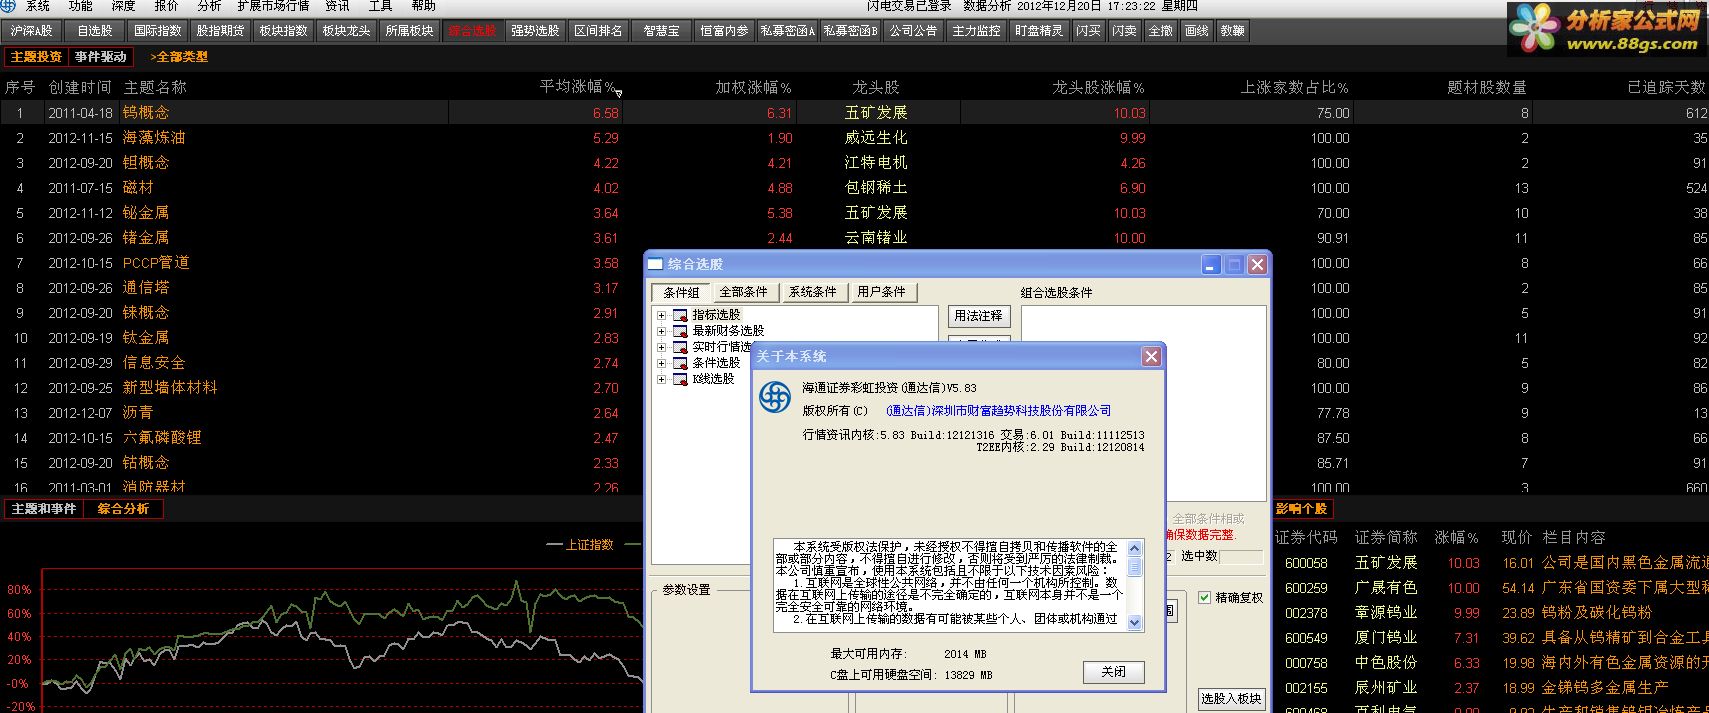Click the 通达信 company copyright link
The height and width of the screenshot is (713, 1709).
coord(999,411)
